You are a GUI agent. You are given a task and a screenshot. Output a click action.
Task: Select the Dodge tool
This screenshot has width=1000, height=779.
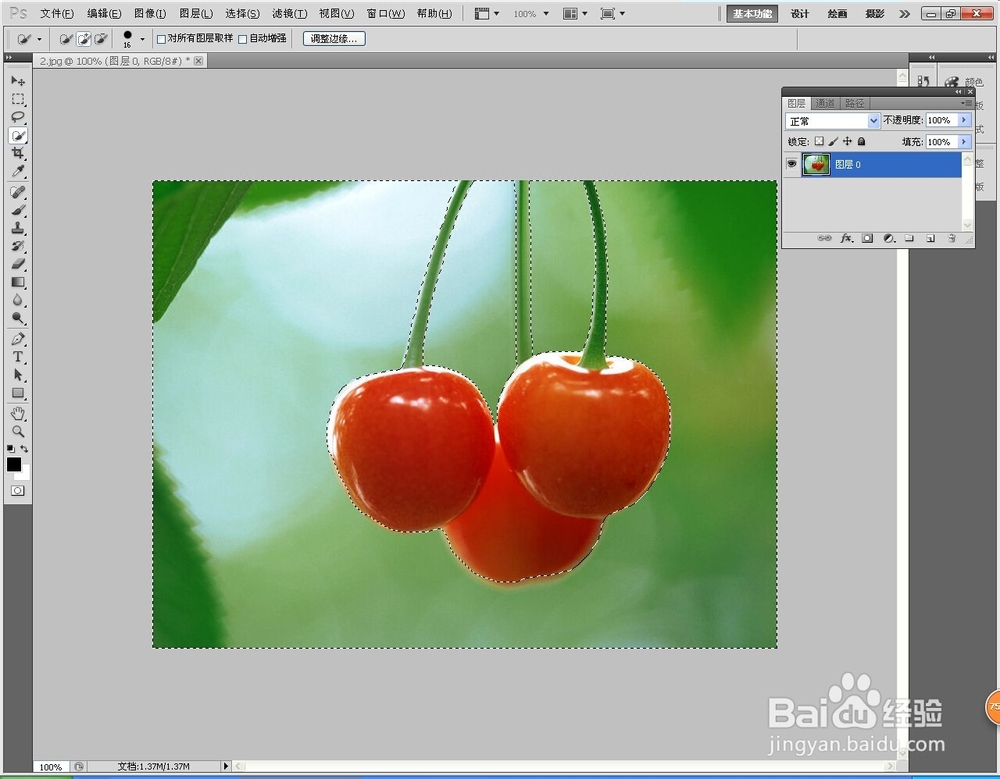pyautogui.click(x=18, y=318)
